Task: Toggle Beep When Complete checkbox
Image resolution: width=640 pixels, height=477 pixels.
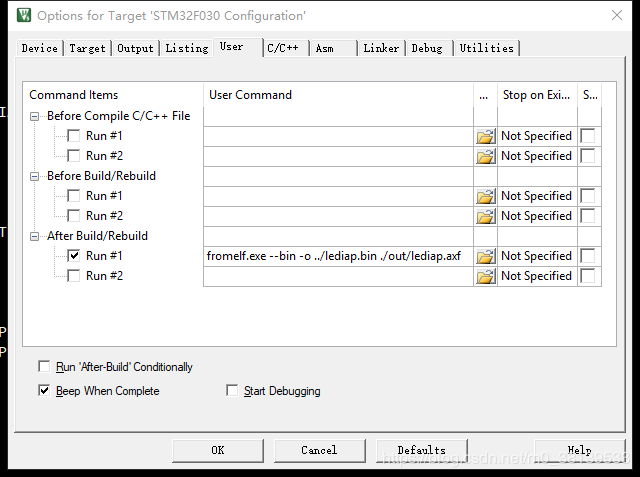Action: (x=44, y=391)
